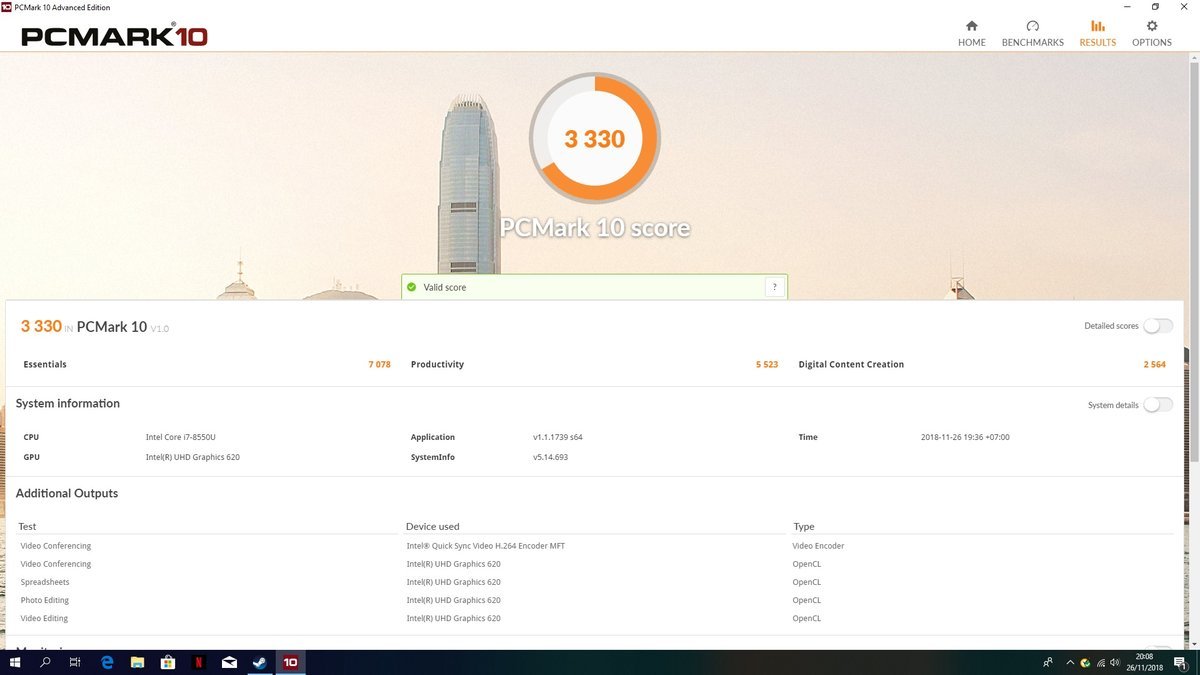Open the Action Center notifications icon
1200x675 pixels.
[1181, 662]
